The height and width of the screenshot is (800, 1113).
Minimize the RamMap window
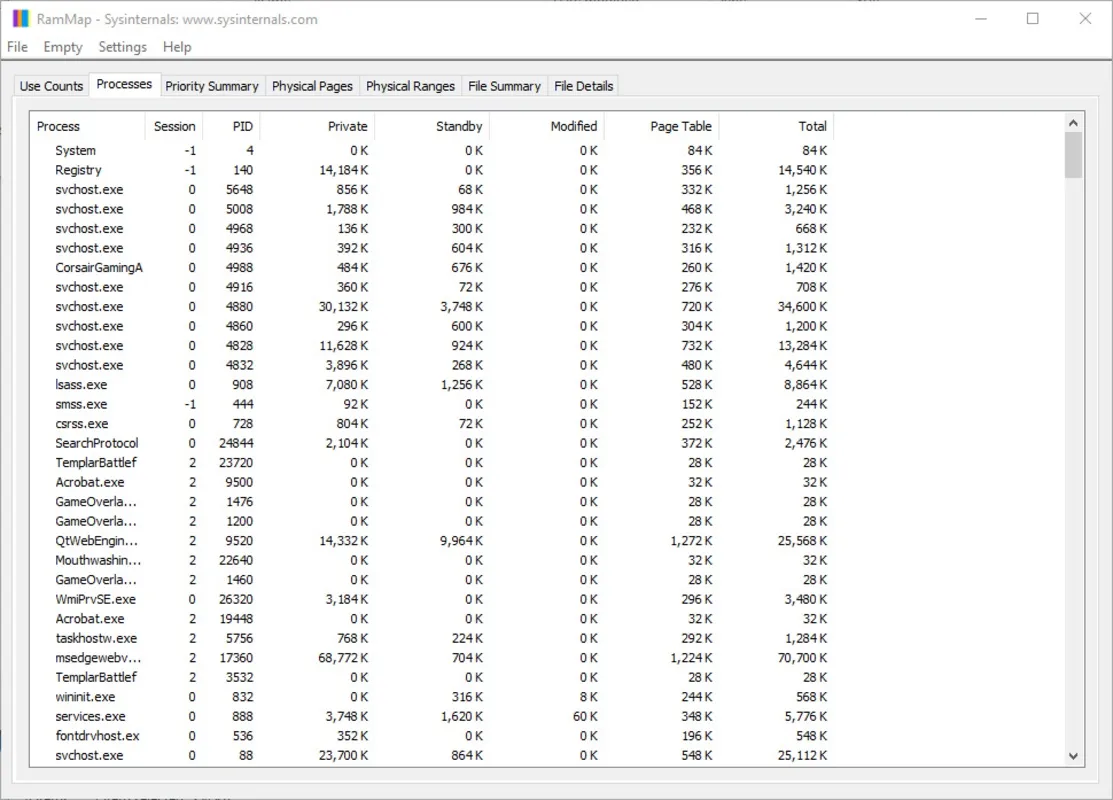[981, 18]
